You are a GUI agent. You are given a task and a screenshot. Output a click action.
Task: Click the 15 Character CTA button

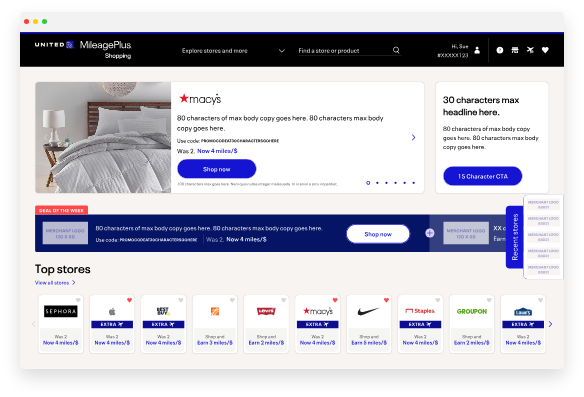(482, 176)
